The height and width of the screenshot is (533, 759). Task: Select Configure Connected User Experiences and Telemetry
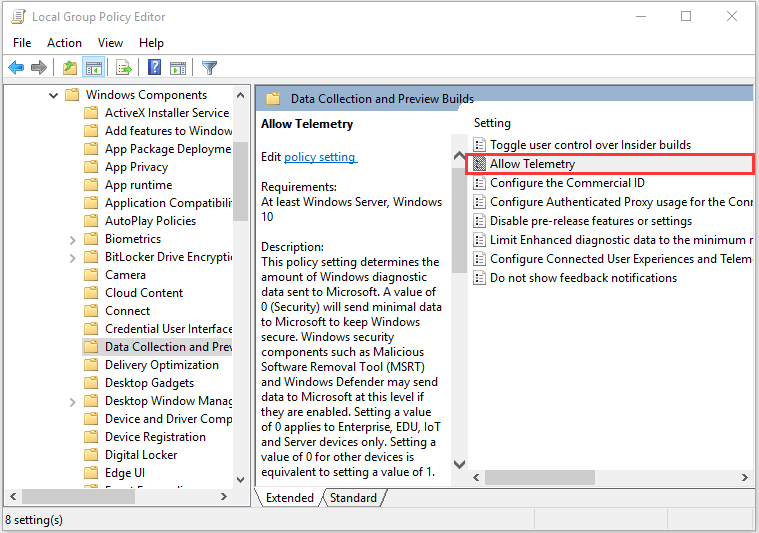point(621,259)
